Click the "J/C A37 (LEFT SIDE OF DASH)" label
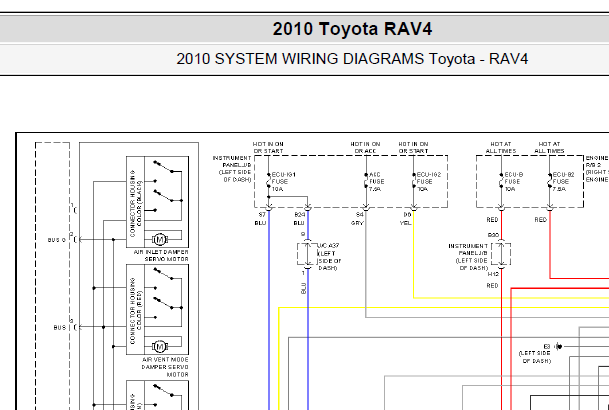Screen dimensions: 609x410 click(x=329, y=257)
